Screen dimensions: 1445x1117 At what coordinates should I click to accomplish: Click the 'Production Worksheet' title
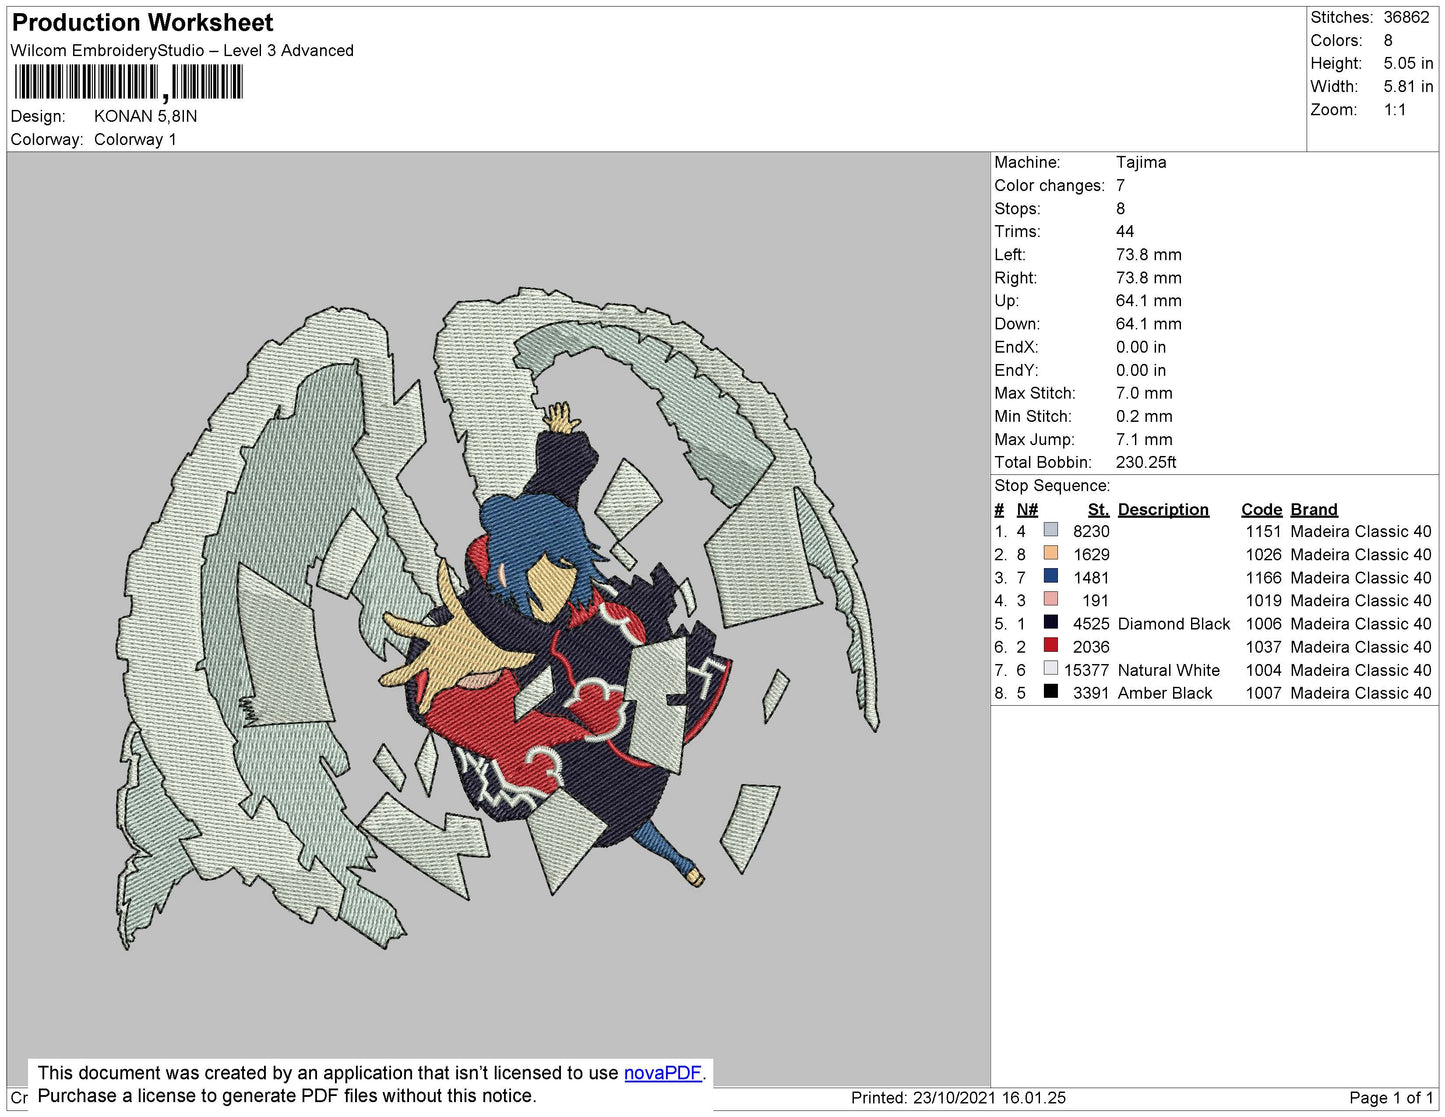point(142,23)
